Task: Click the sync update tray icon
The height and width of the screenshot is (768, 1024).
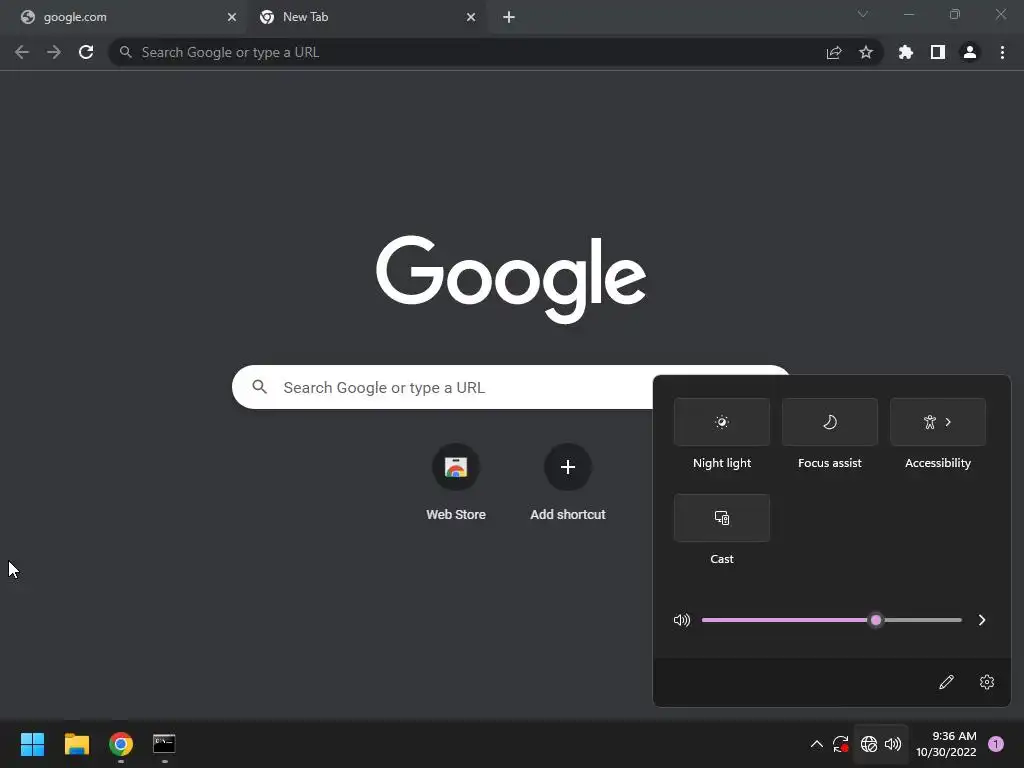Action: coord(840,744)
